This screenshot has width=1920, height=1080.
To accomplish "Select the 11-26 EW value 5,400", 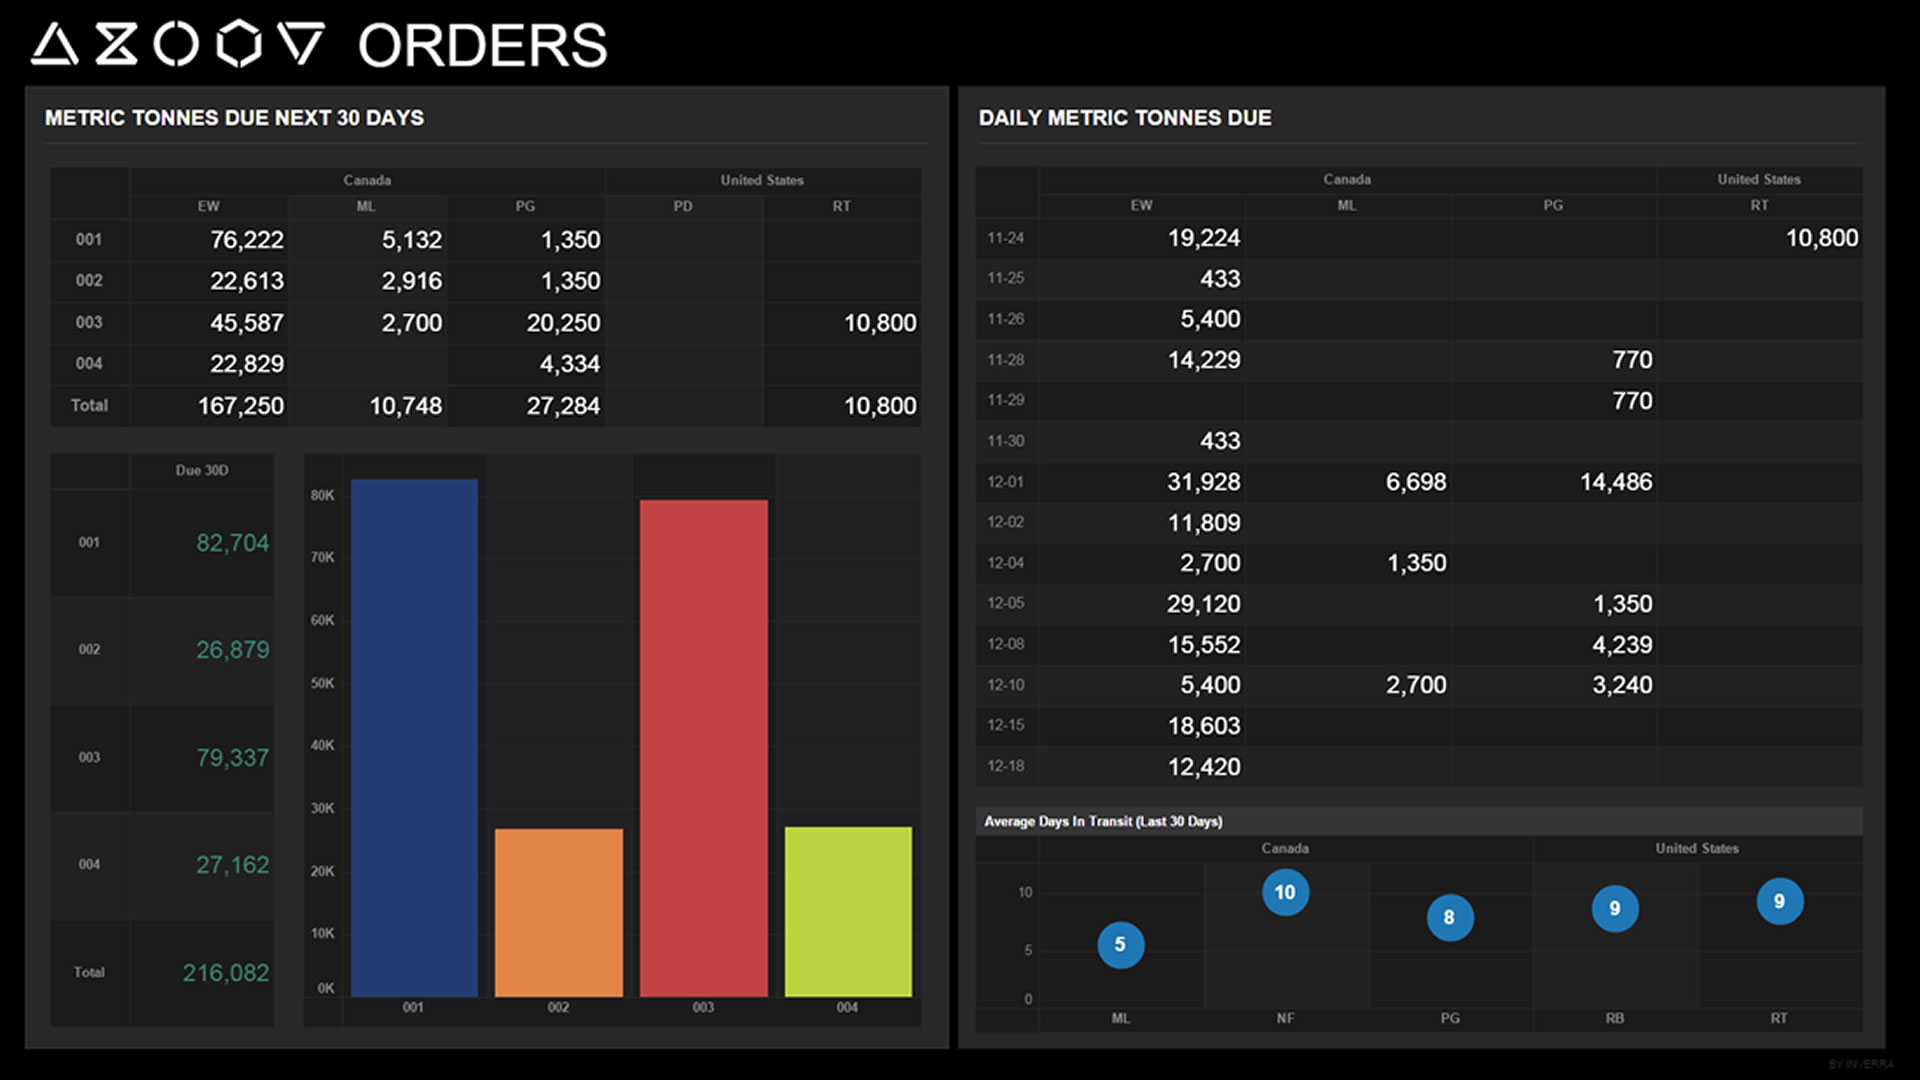I will pyautogui.click(x=1210, y=319).
